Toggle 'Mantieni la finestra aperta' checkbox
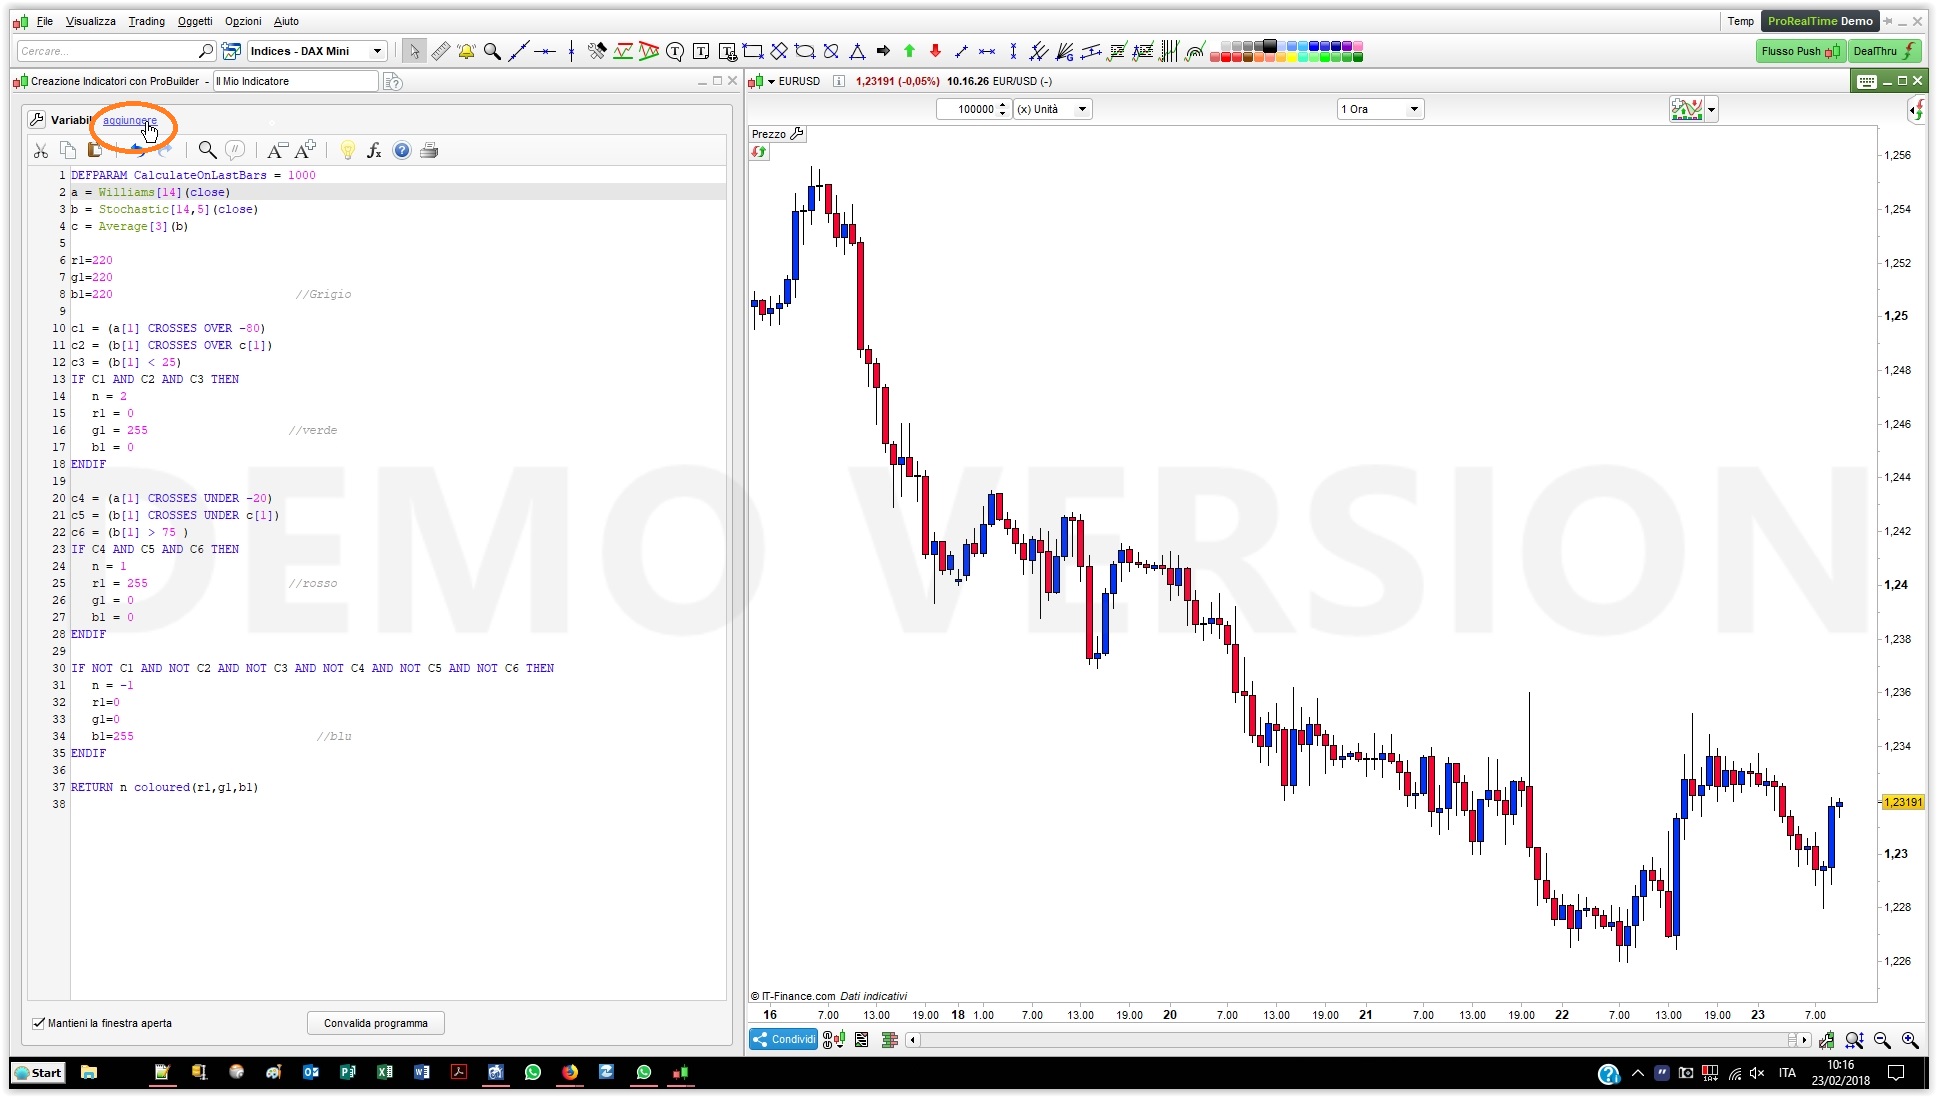 pos(39,1023)
